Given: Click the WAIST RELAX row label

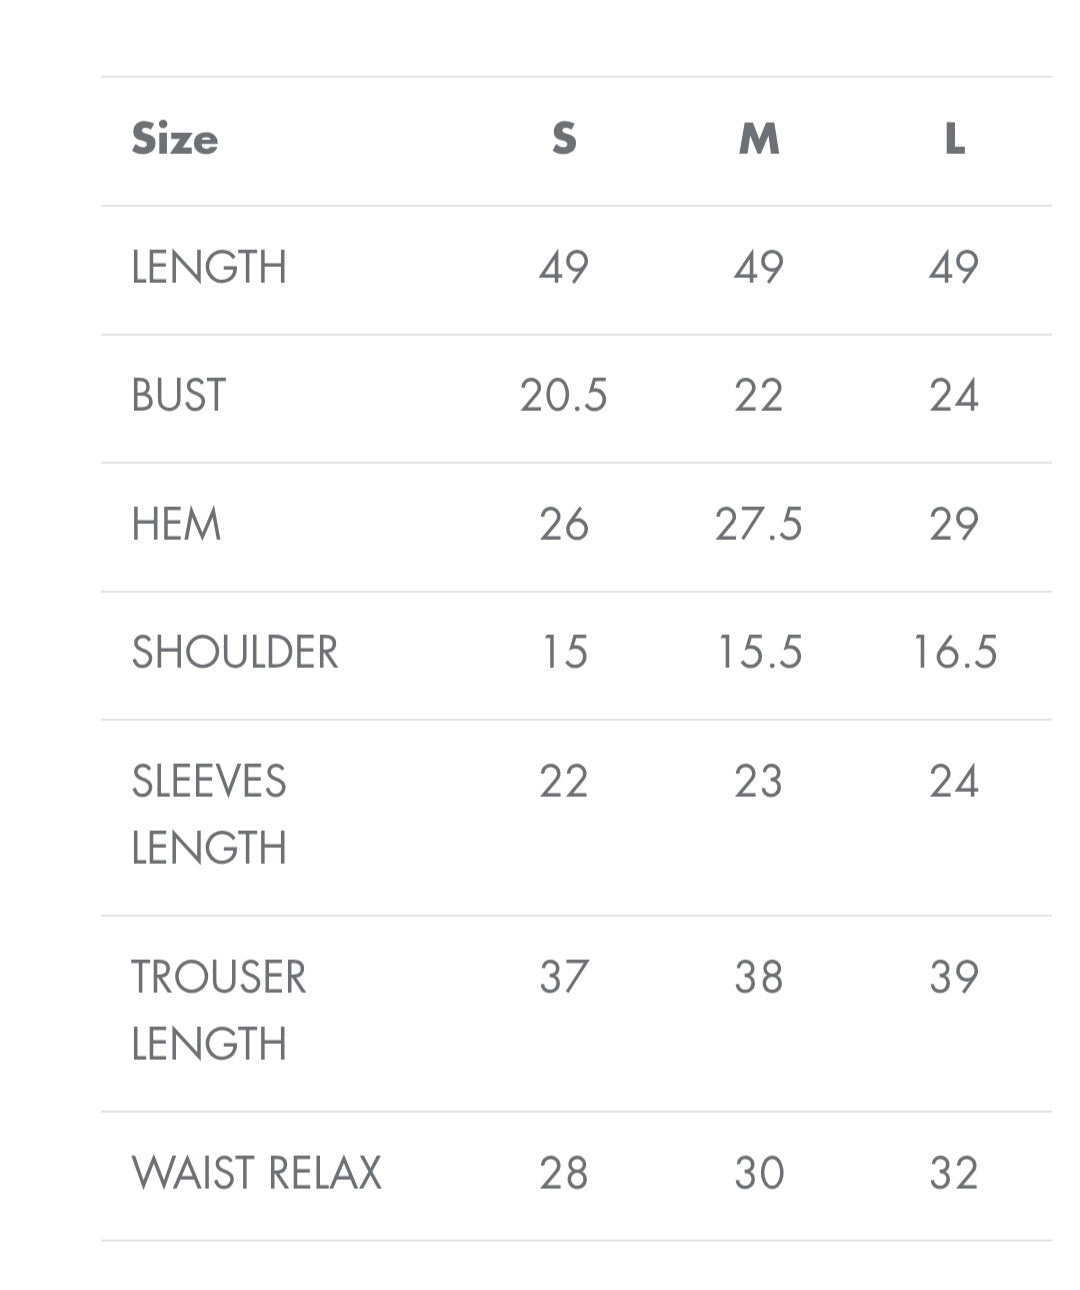Looking at the screenshot, I should tap(257, 1174).
